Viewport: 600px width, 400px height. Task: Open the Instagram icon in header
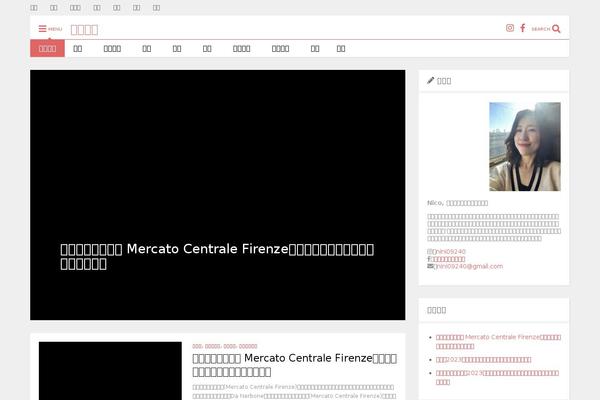coord(510,28)
